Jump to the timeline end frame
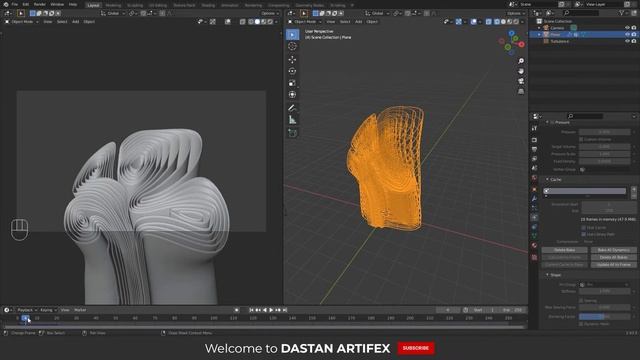Viewport: 640px width, 360px height. [x=285, y=310]
